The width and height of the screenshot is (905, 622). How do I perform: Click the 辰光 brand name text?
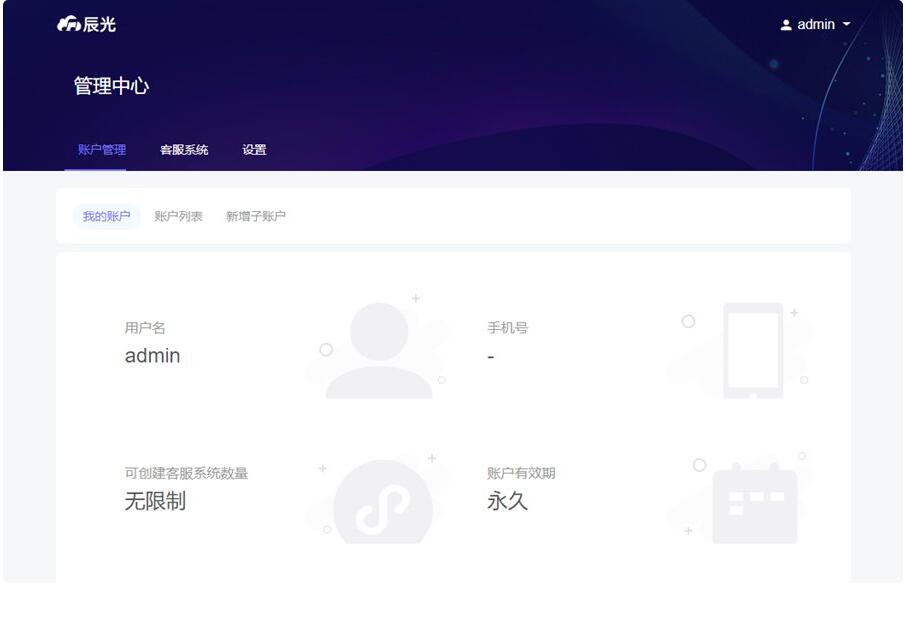coord(100,25)
